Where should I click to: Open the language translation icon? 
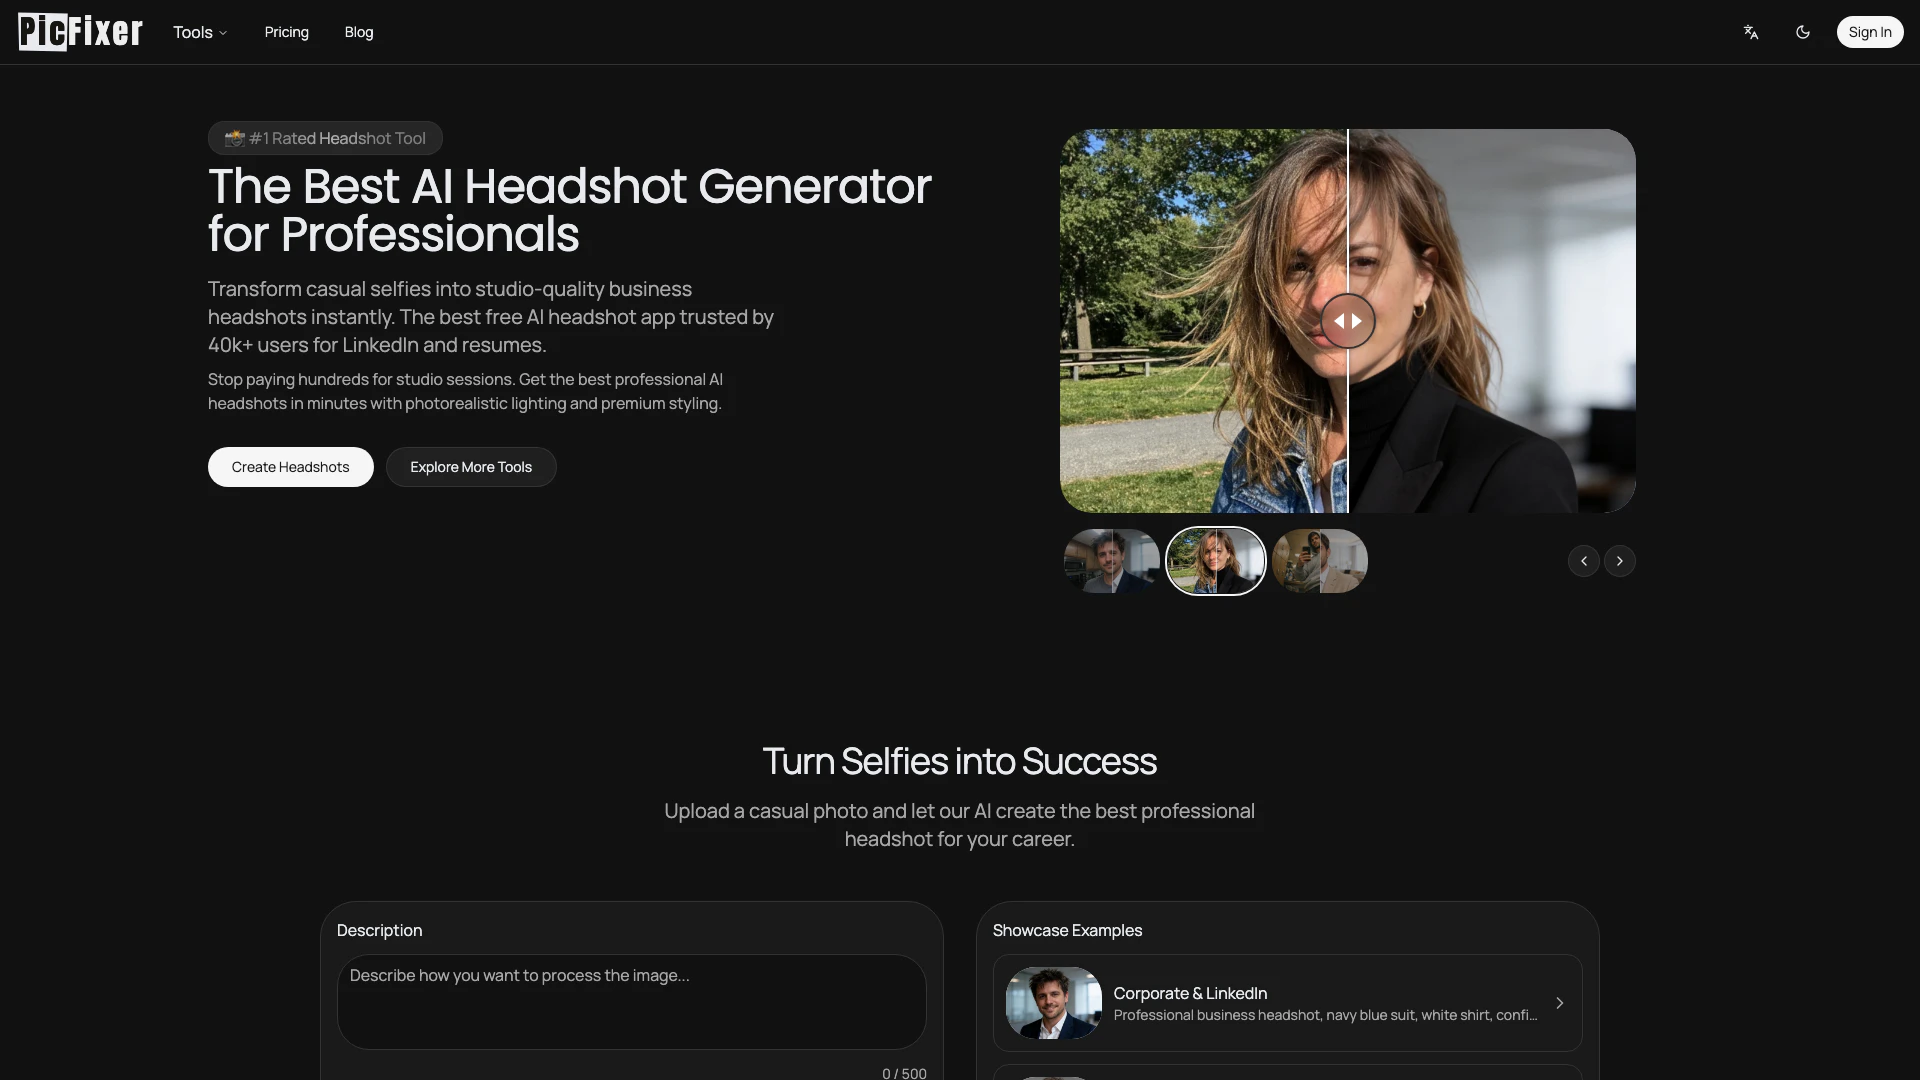point(1750,32)
